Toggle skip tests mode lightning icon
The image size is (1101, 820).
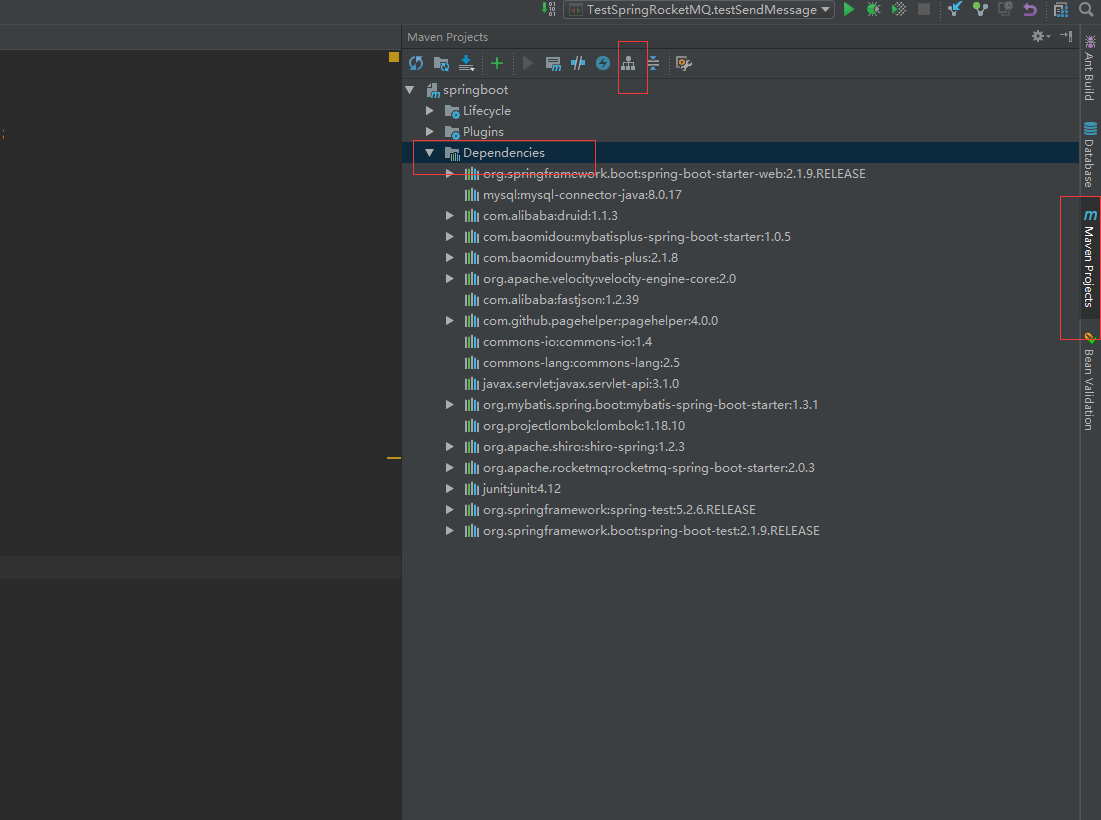pyautogui.click(x=603, y=63)
